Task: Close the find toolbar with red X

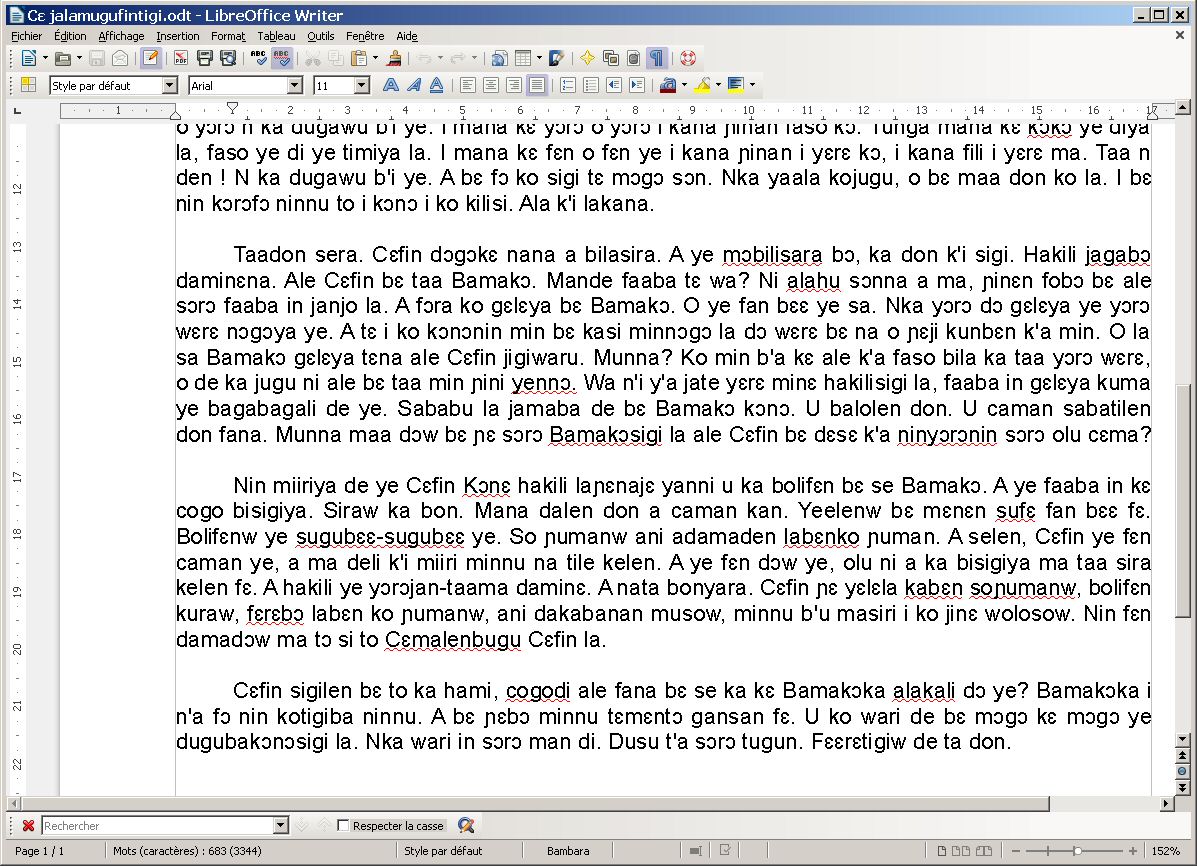Action: click(x=28, y=826)
